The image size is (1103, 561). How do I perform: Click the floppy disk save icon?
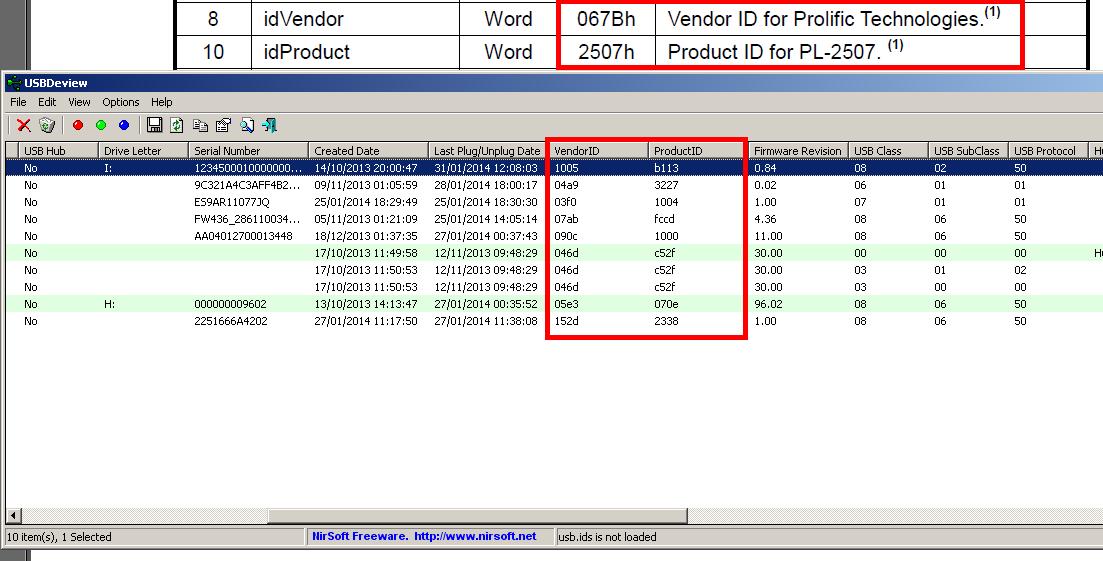(x=155, y=125)
